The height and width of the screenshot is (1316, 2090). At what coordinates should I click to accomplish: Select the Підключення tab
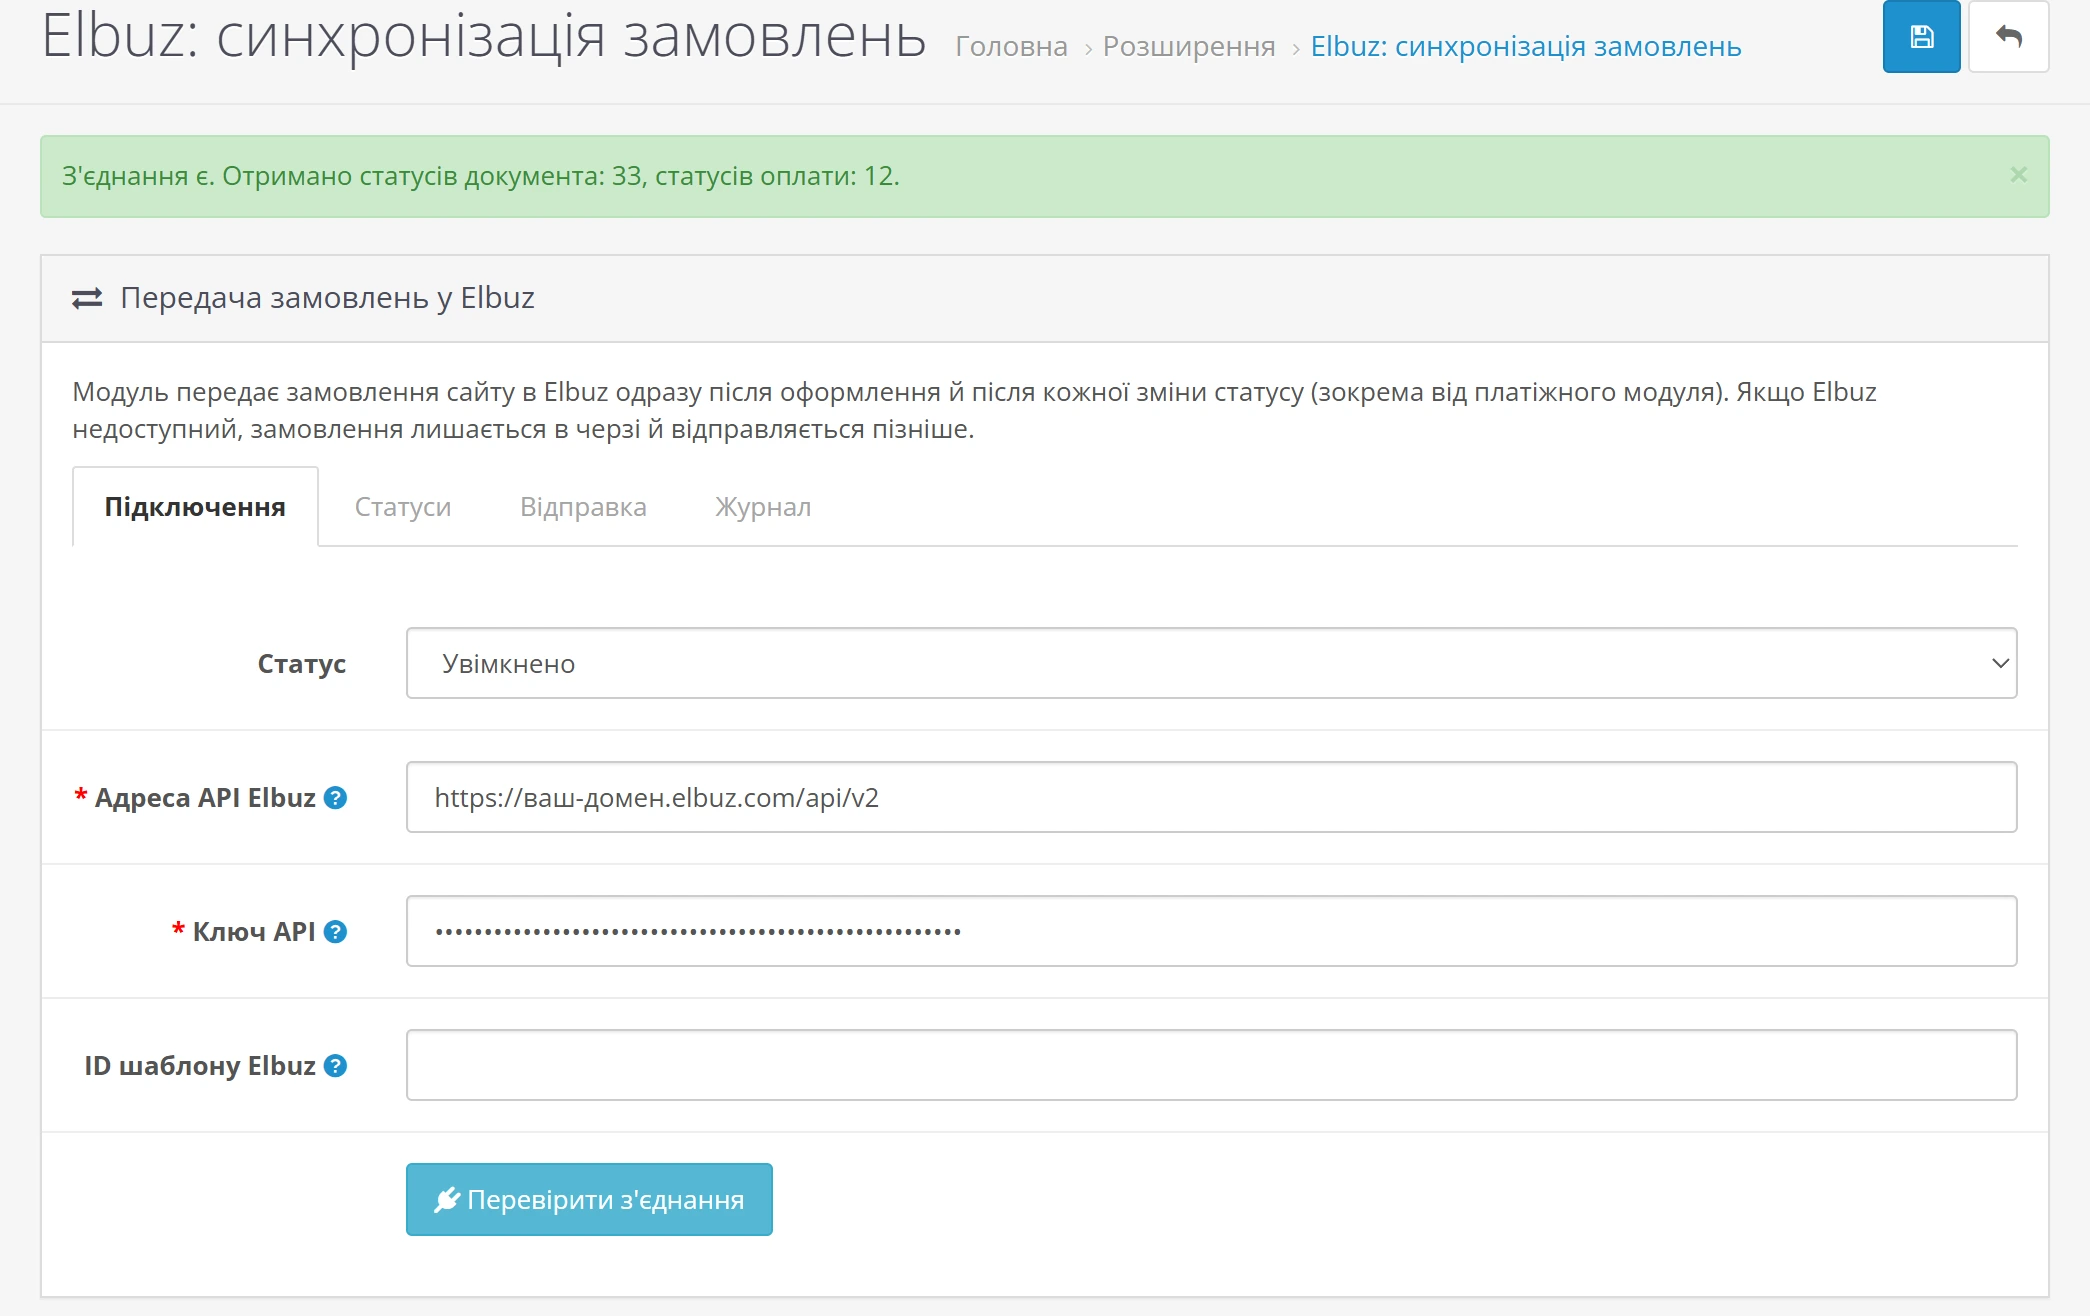[195, 506]
